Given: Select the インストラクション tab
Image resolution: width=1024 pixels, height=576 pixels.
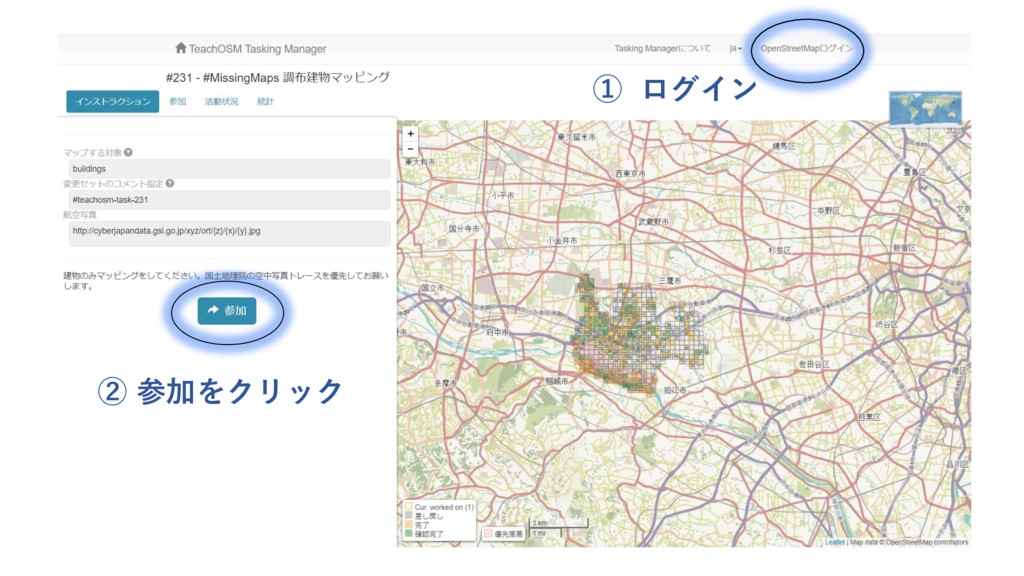Looking at the screenshot, I should click(112, 101).
